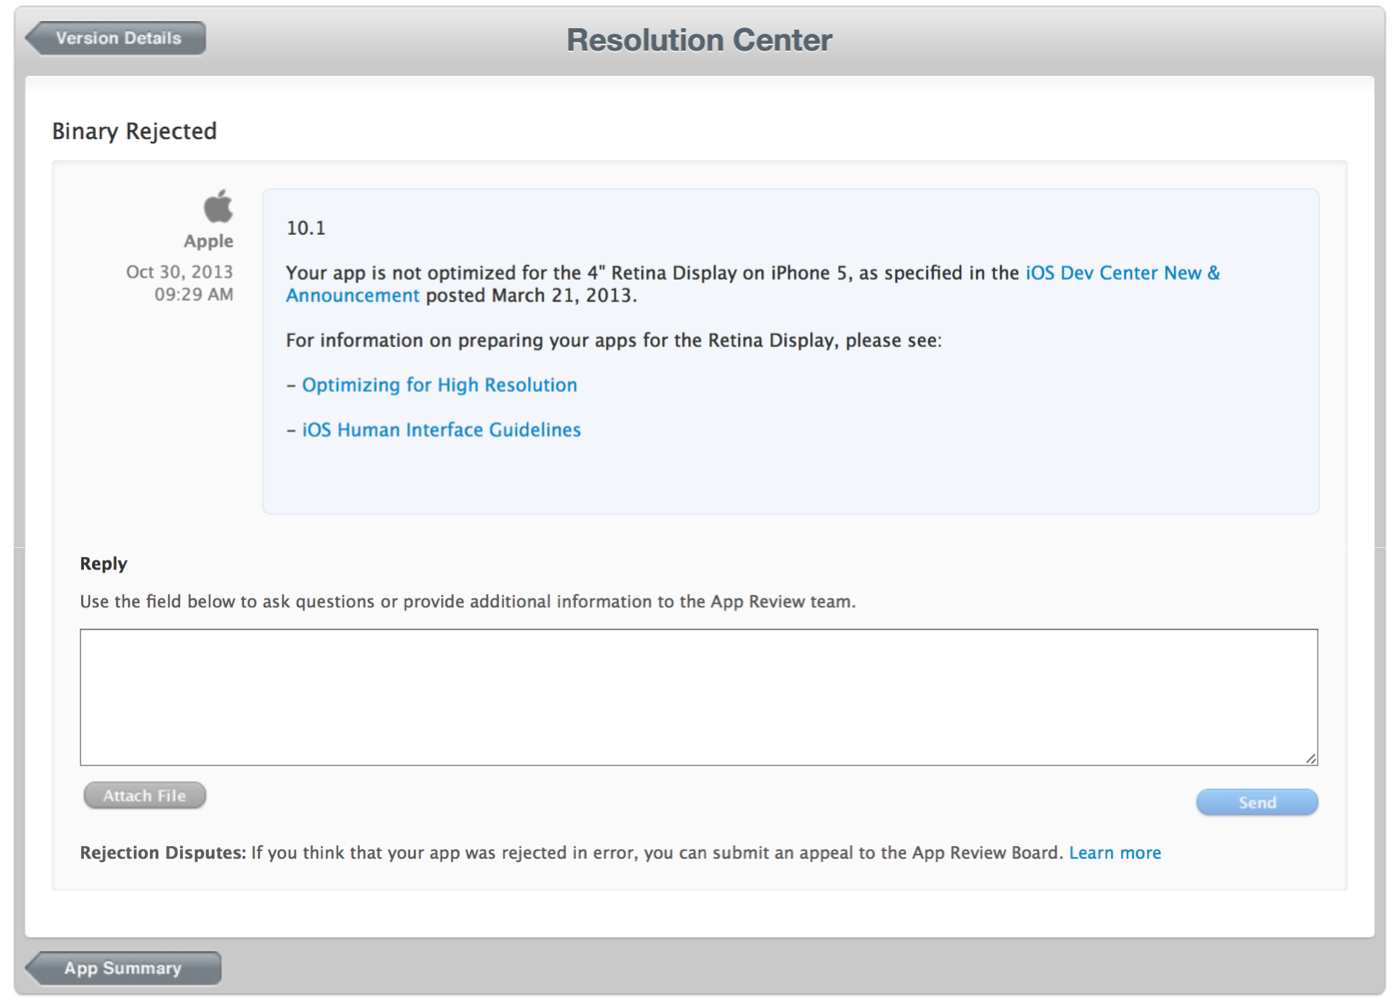This screenshot has height=1004, width=1394.
Task: Click the Rejection Disputes bold label
Action: pyautogui.click(x=162, y=853)
